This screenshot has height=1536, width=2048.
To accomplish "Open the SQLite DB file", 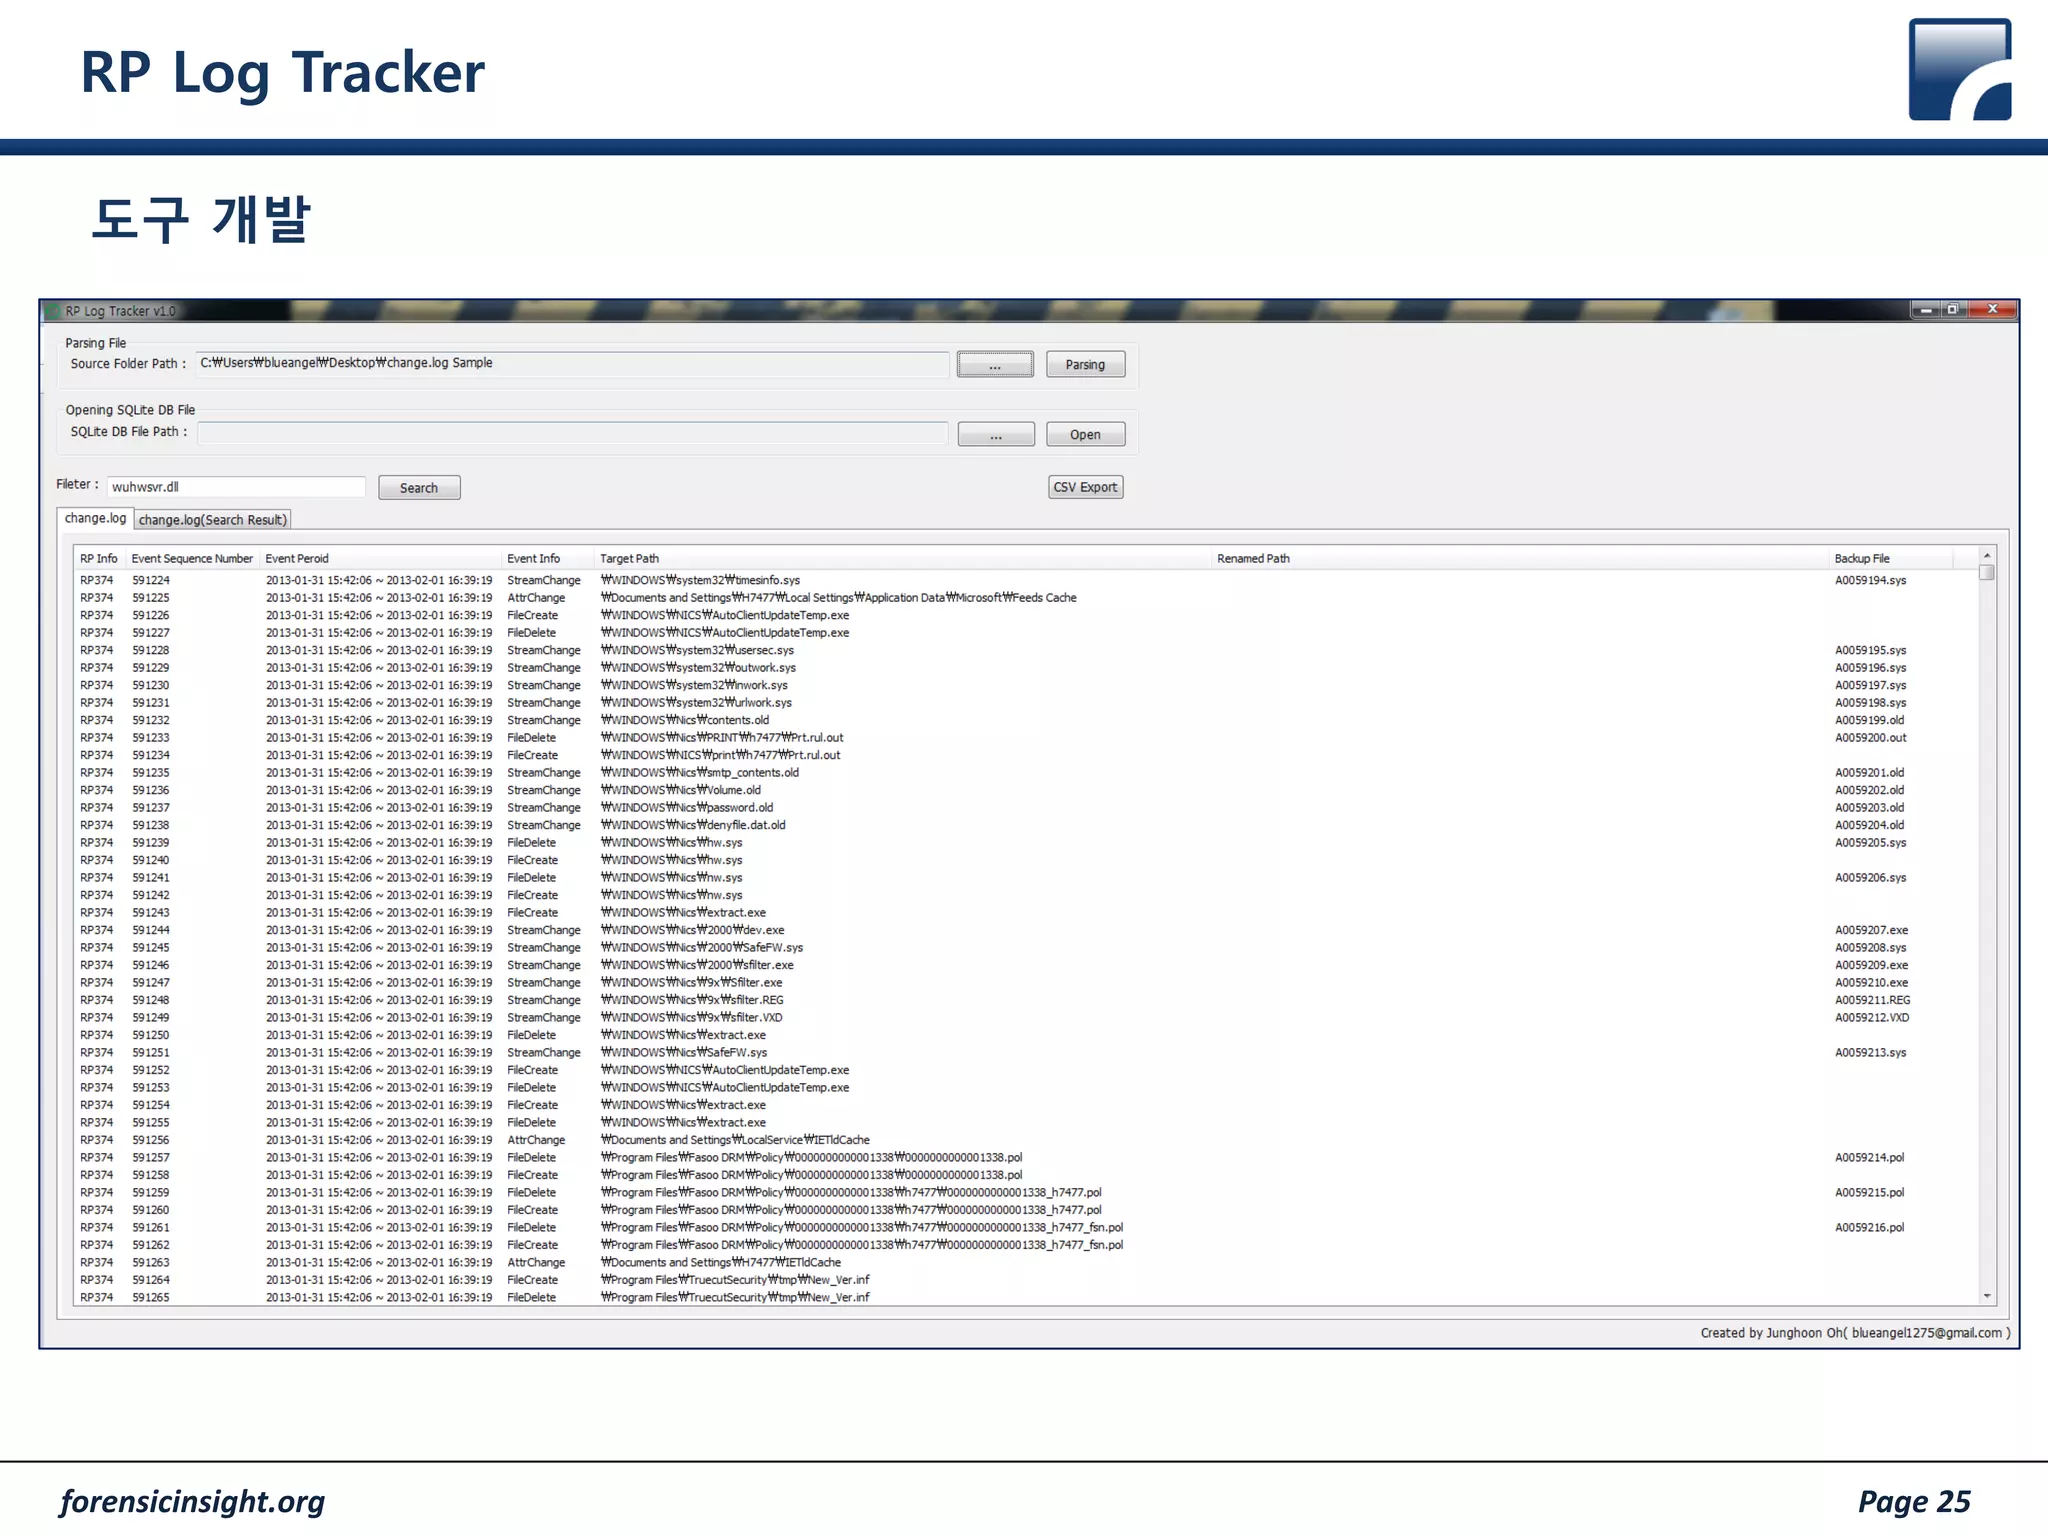I will coord(1085,435).
